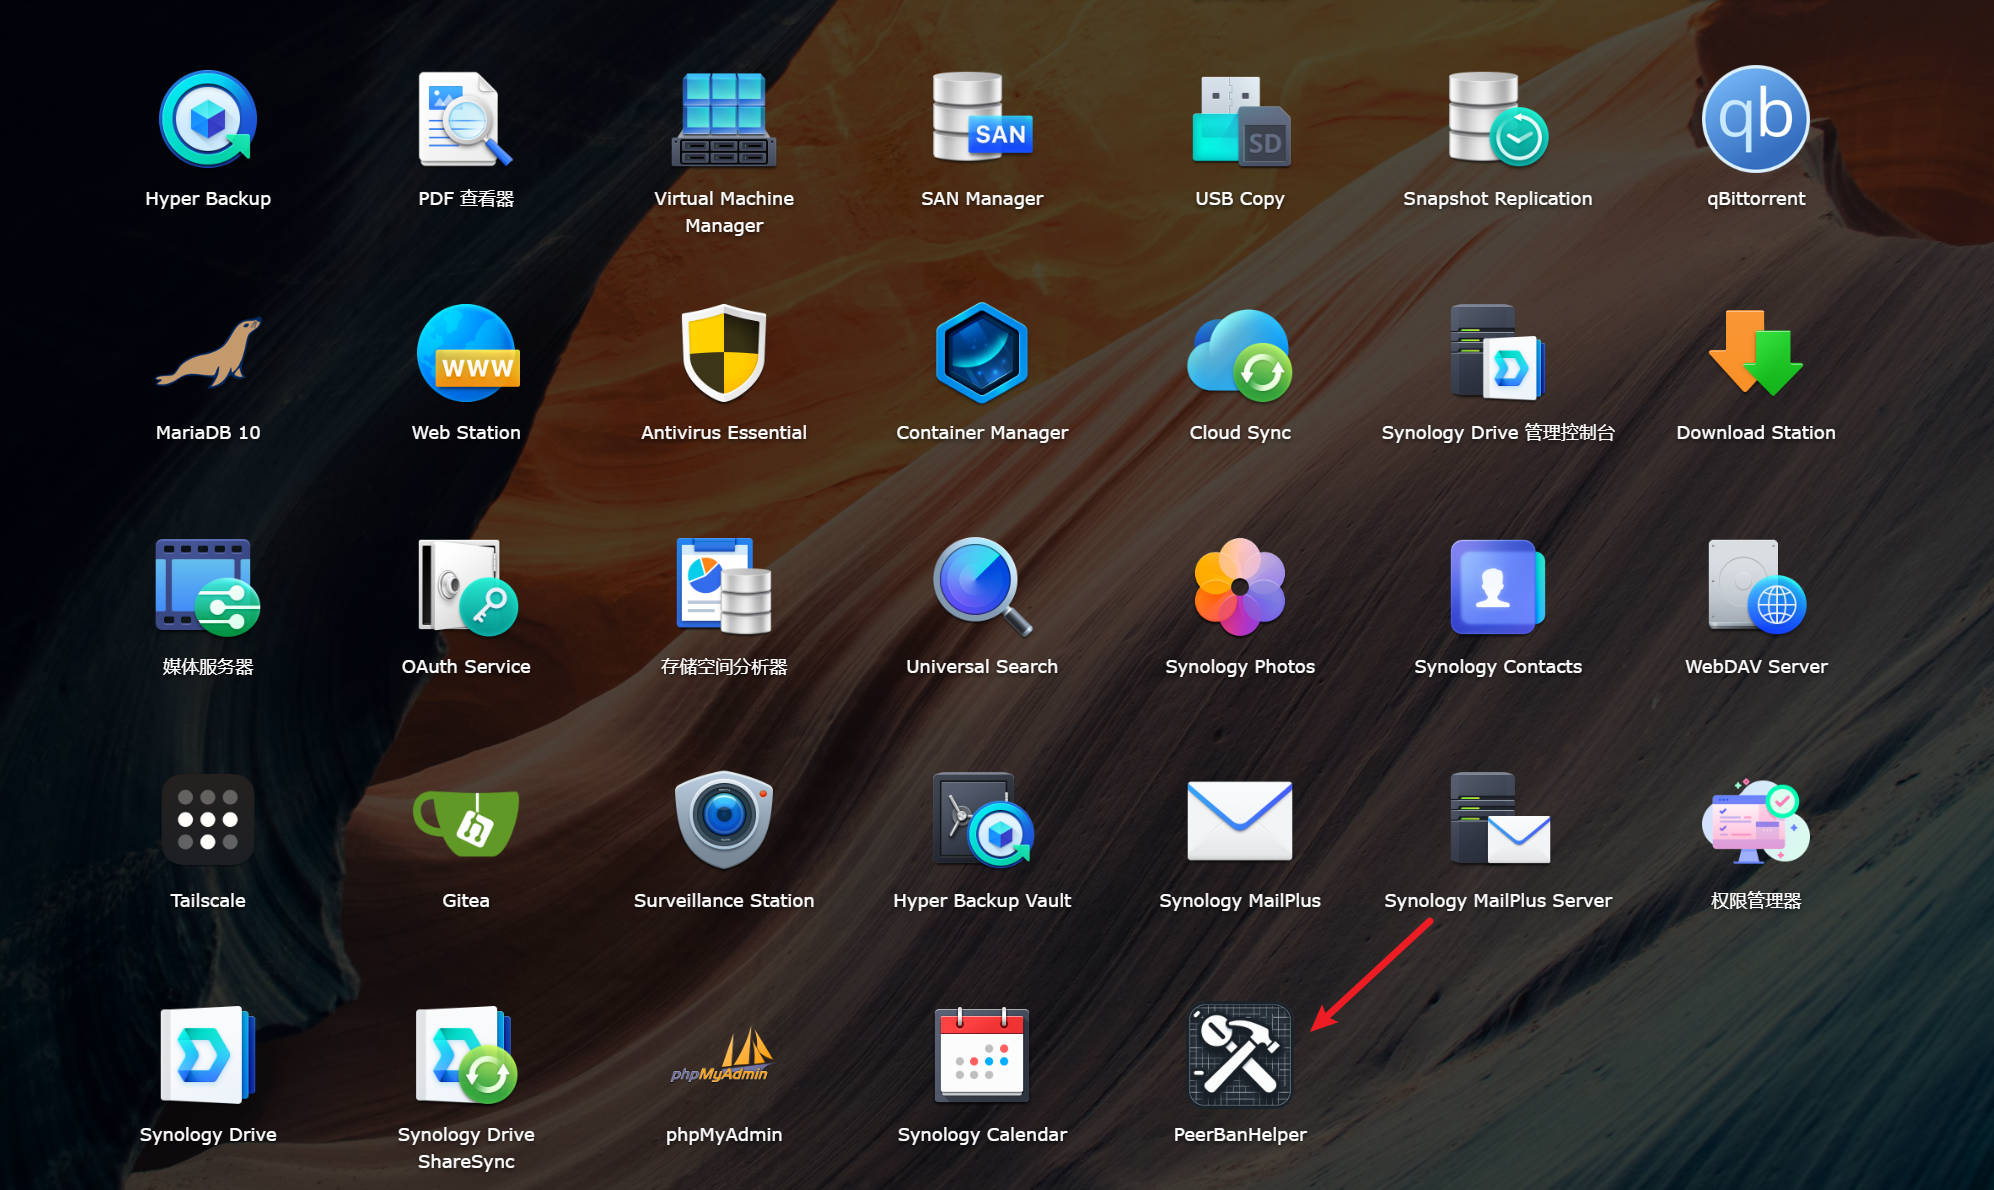Launch Universal Search
Viewport: 1994px width, 1190px height.
[x=981, y=588]
